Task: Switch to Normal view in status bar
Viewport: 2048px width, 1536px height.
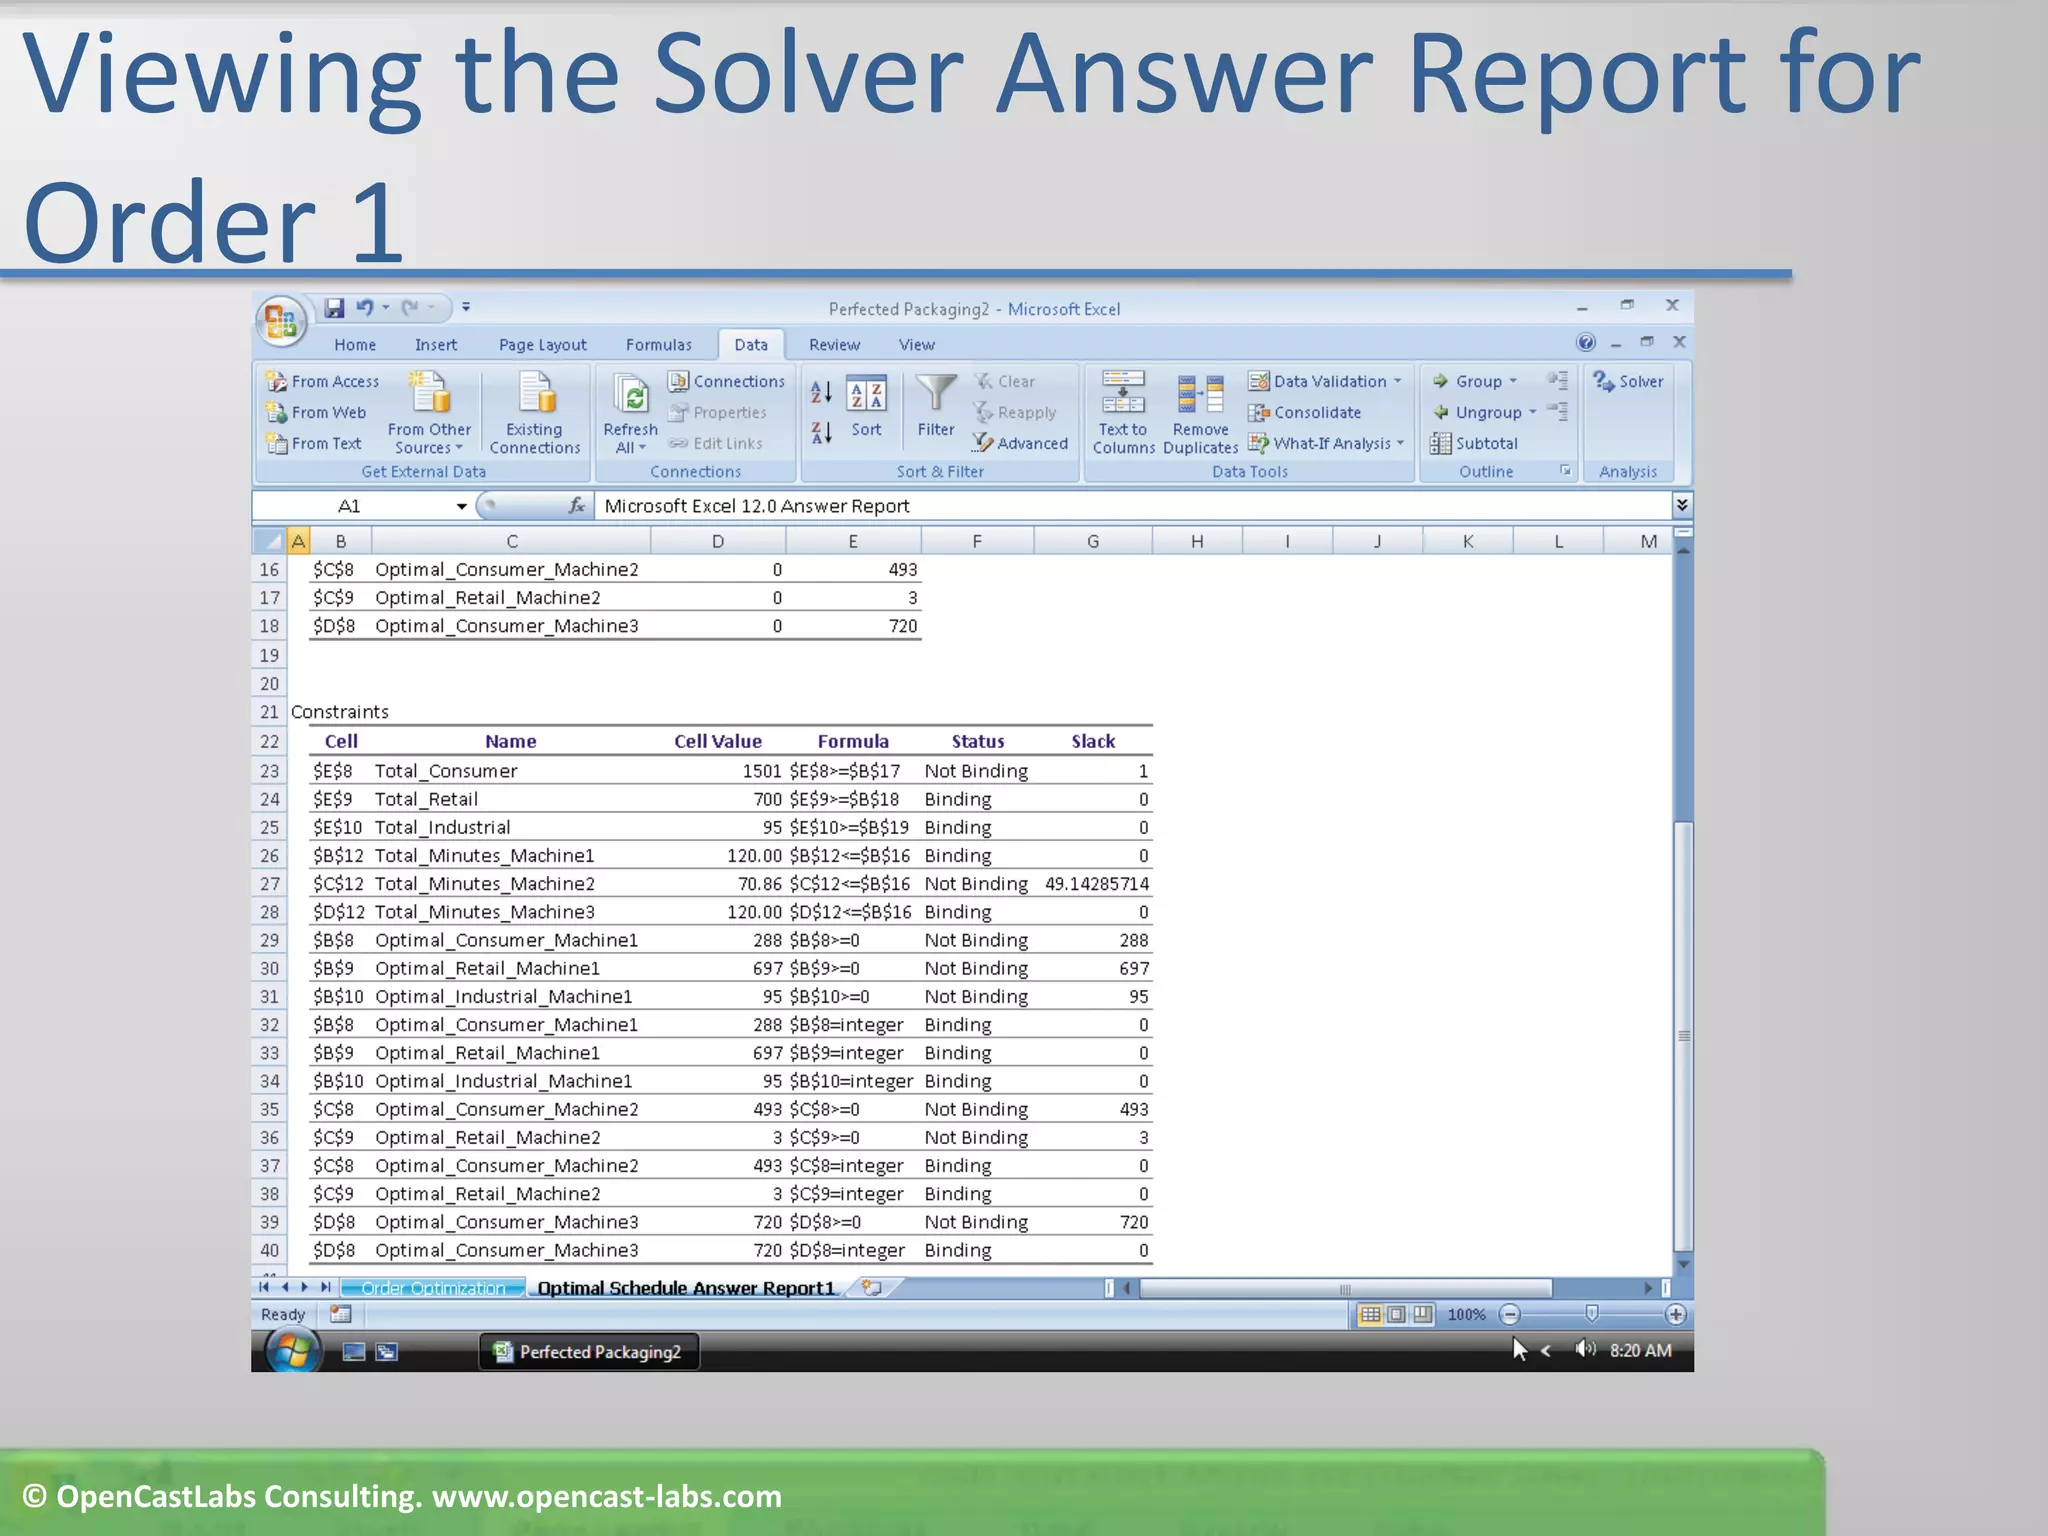Action: click(x=1370, y=1315)
